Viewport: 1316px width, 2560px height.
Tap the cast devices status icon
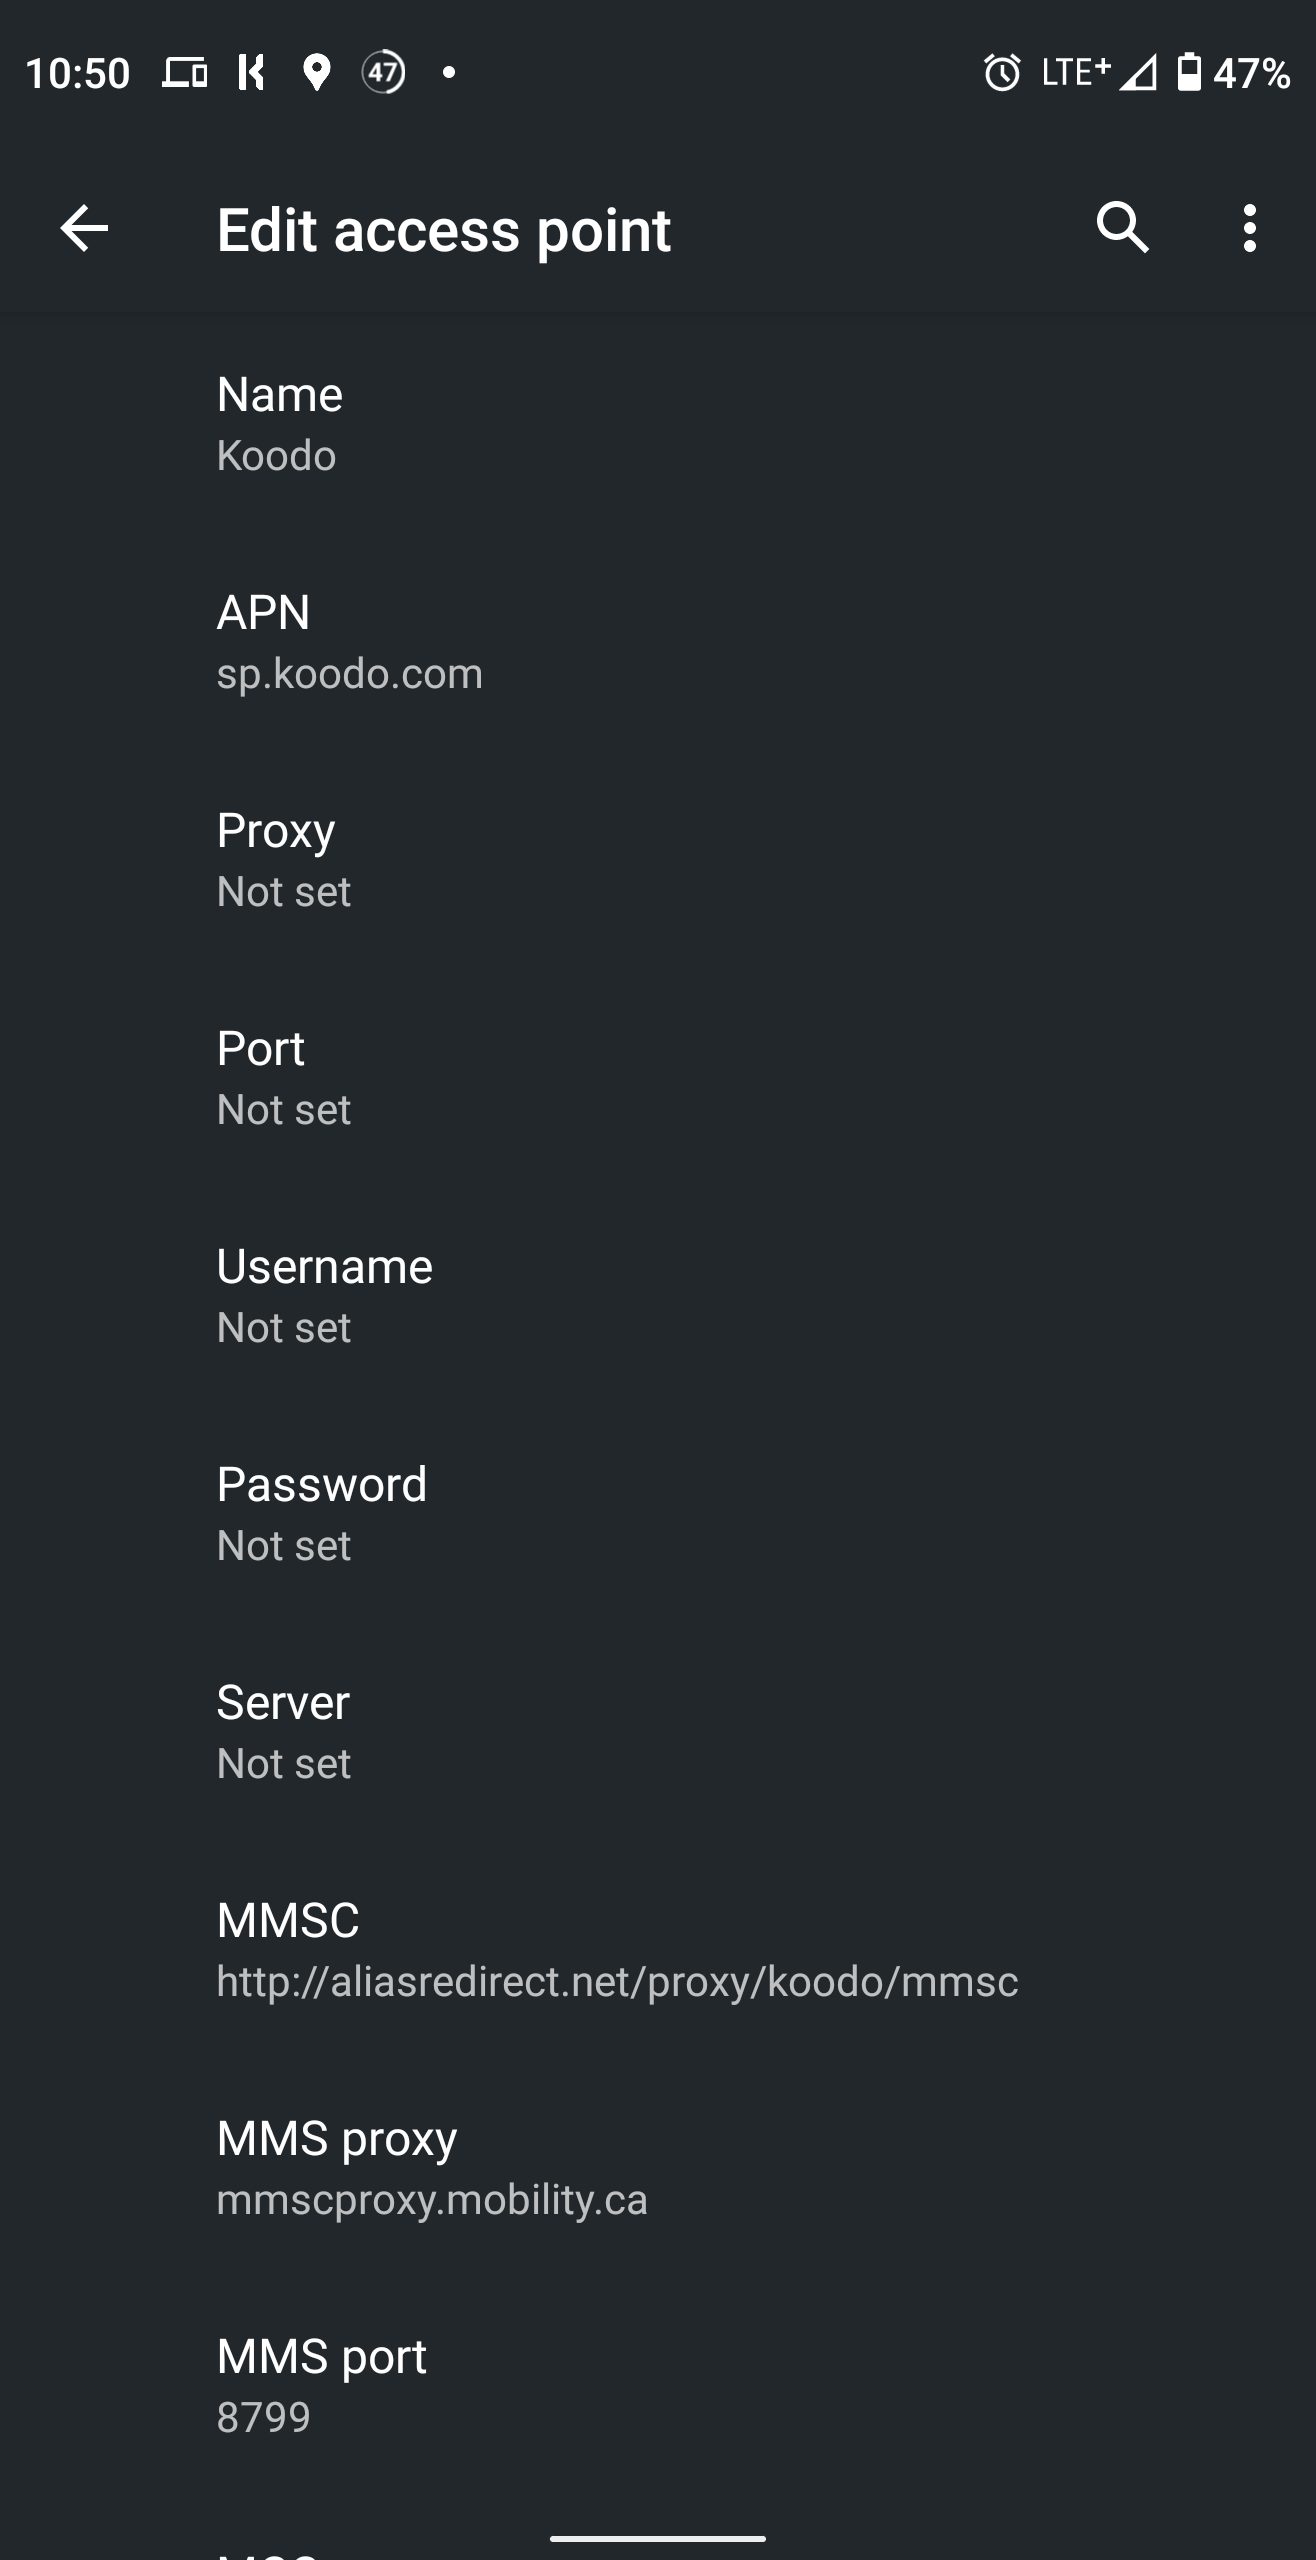[x=185, y=72]
